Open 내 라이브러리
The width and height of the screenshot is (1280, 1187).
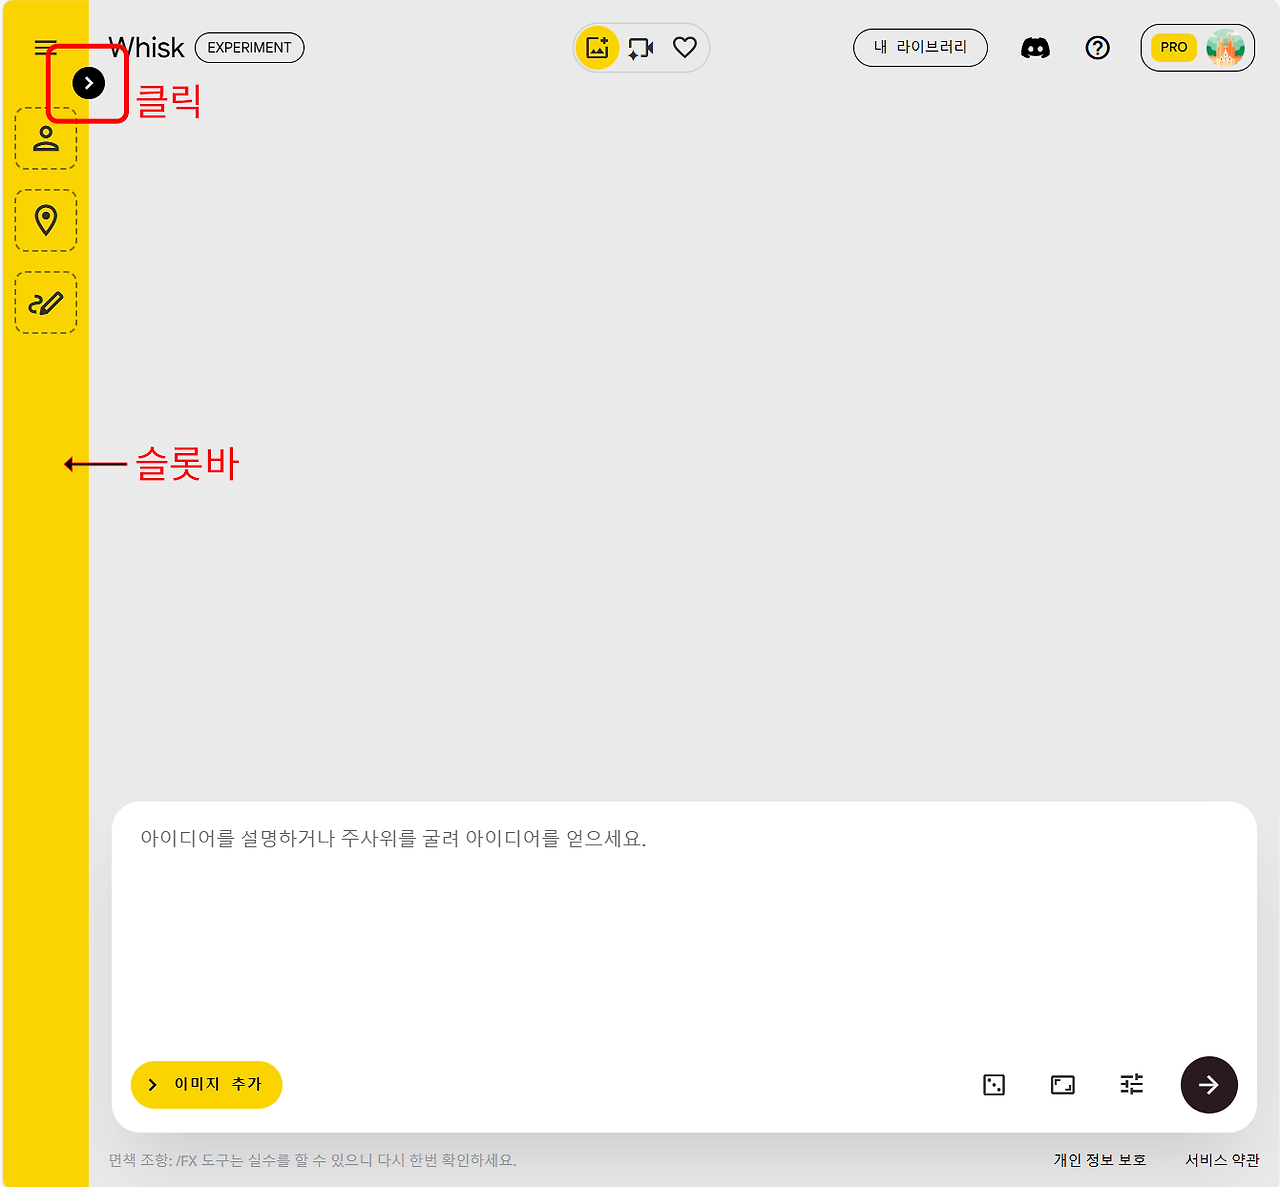tap(920, 47)
